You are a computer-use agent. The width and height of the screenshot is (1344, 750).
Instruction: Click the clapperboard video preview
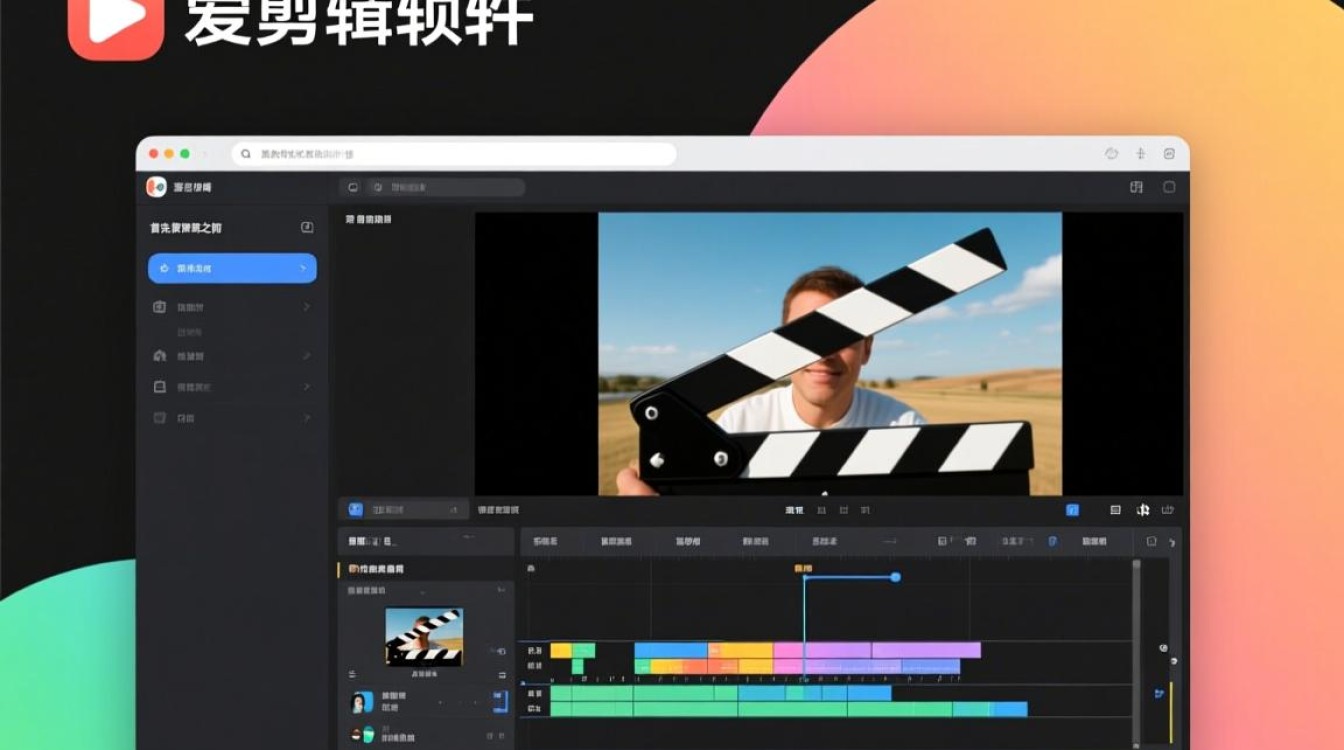[830, 353]
